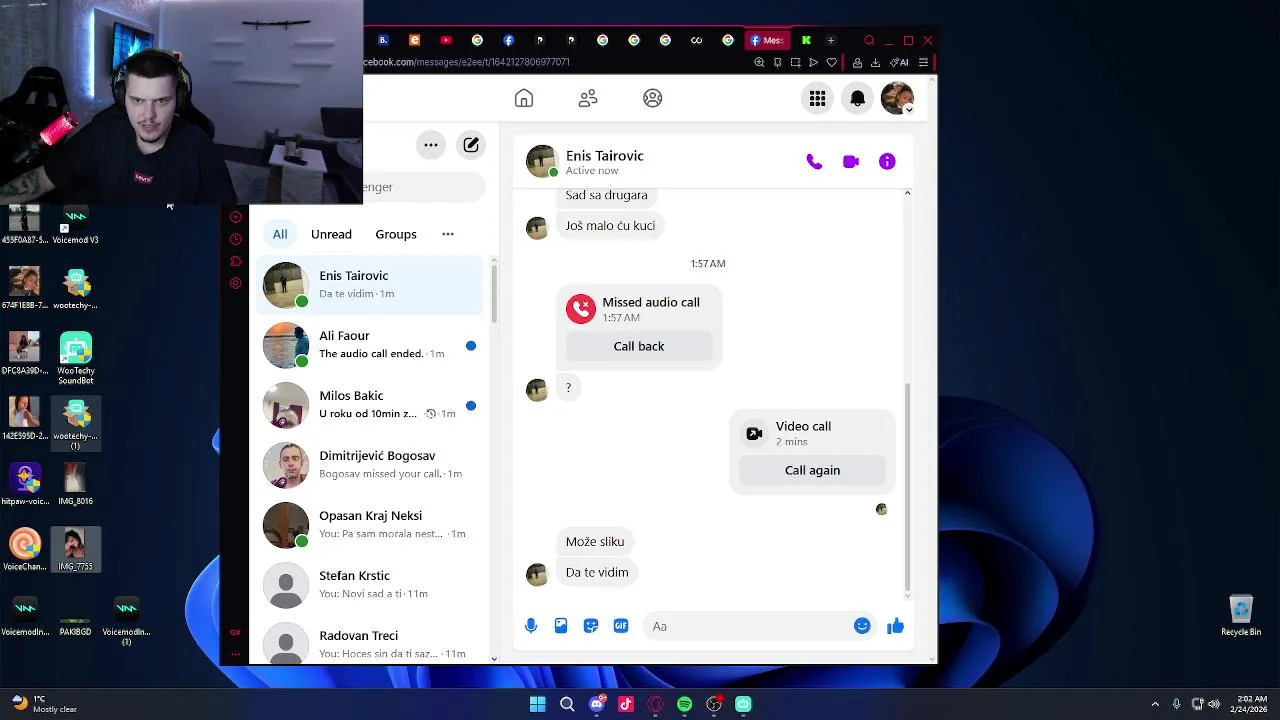Image resolution: width=1280 pixels, height=720 pixels.
Task: Open Ali Faour conversation
Action: (370, 345)
